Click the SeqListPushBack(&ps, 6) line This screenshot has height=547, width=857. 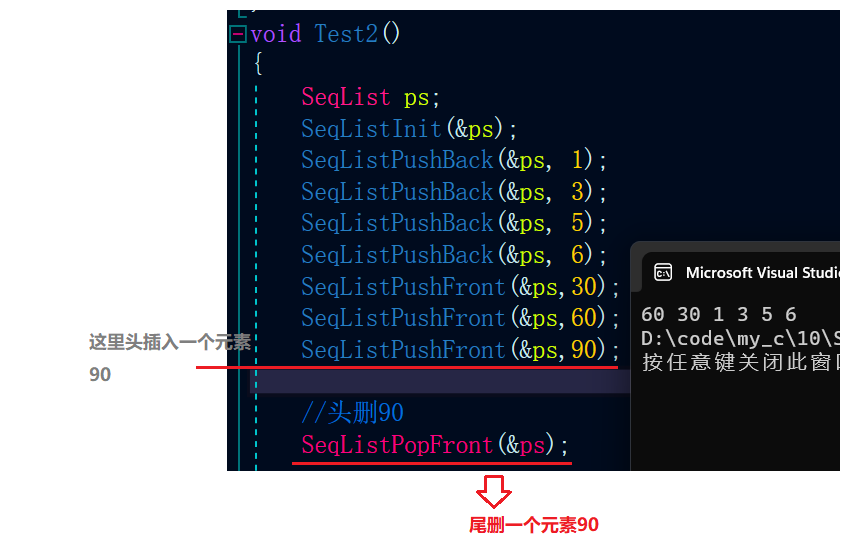(x=454, y=255)
